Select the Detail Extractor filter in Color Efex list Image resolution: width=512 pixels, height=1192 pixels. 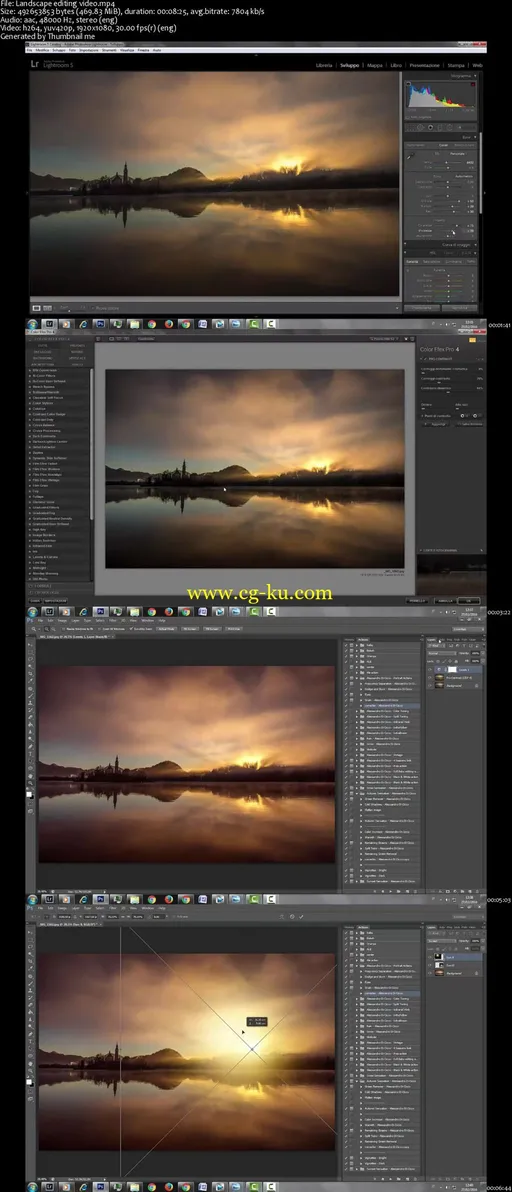tap(44, 447)
